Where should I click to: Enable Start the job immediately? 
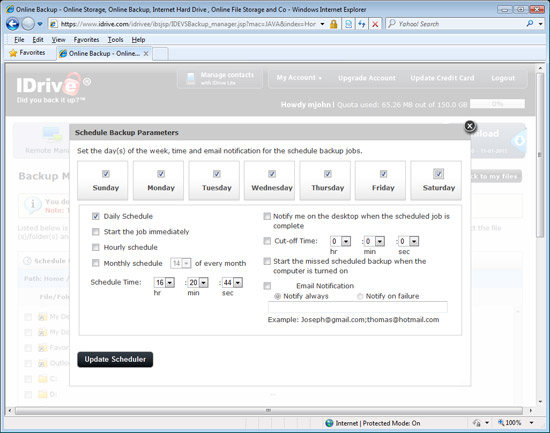pyautogui.click(x=95, y=232)
